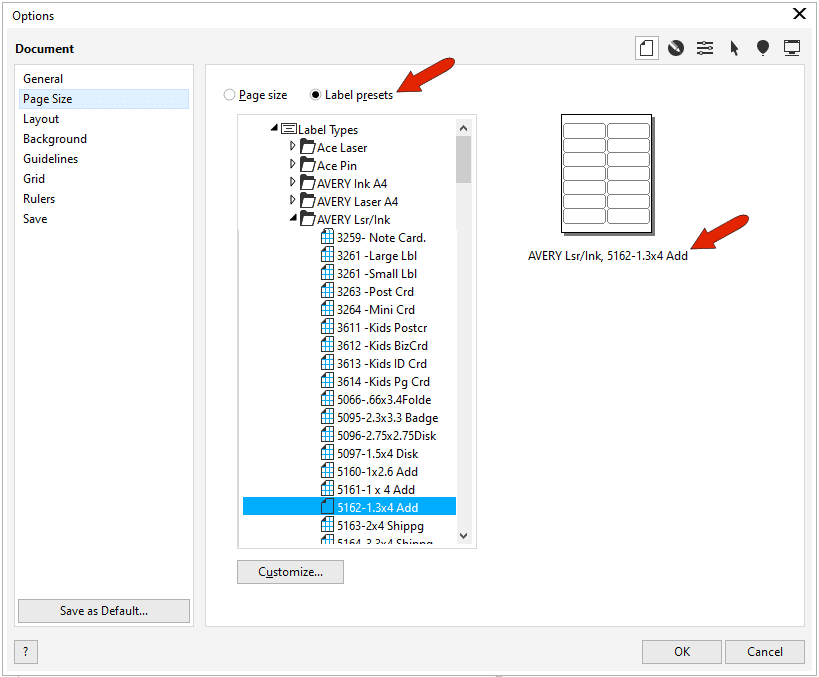Viewport: 819px width, 677px height.
Task: Click Save as Default
Action: (103, 610)
